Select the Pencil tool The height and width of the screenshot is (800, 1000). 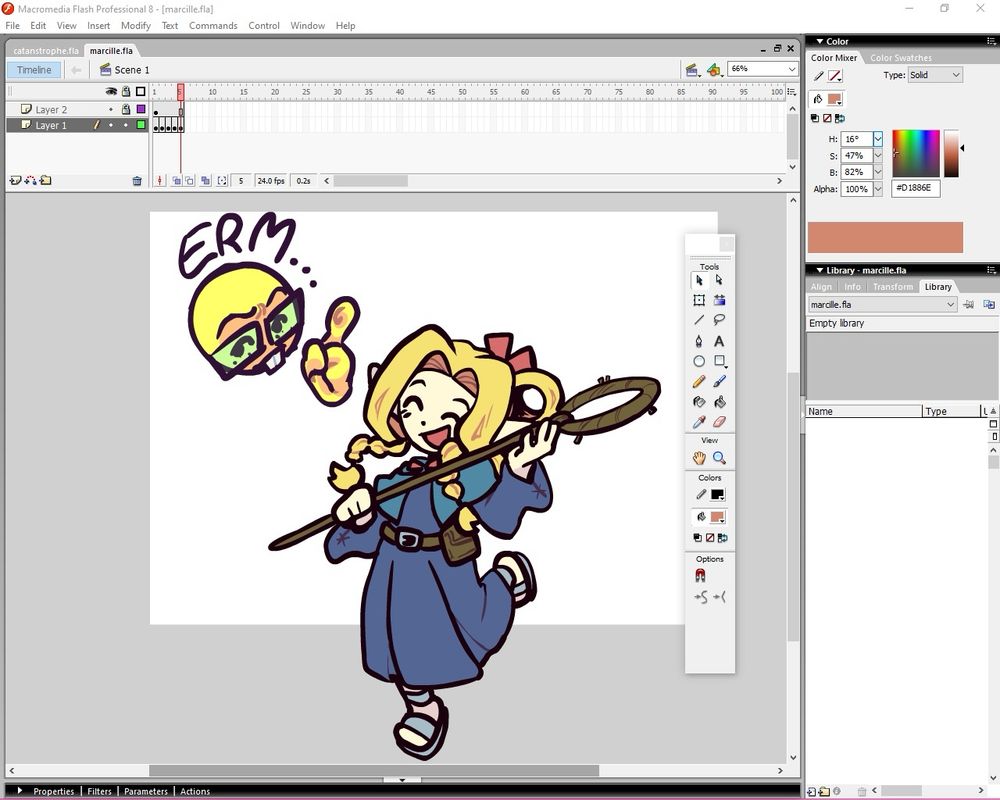[699, 382]
